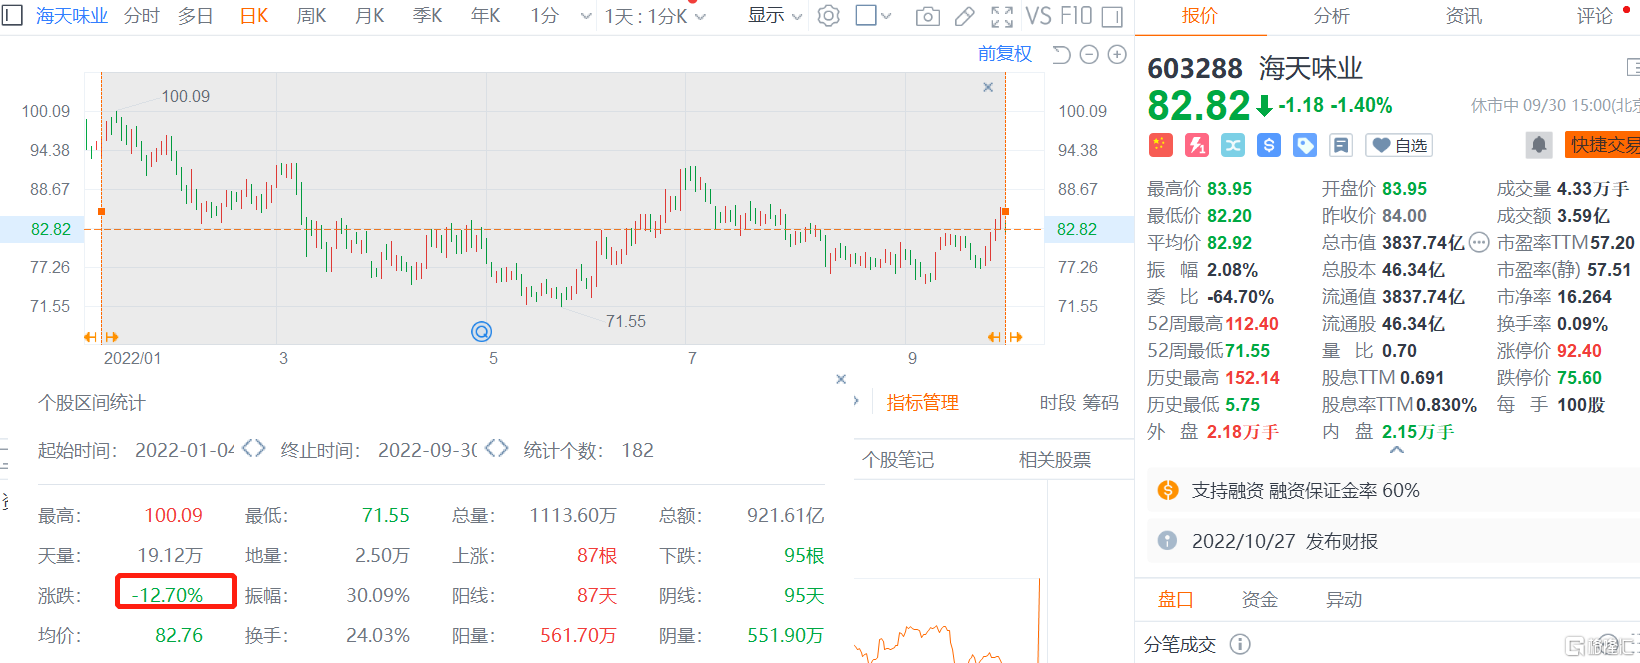Add stock to 自选 watchlist
Screen dimensions: 1640x663
point(1399,145)
